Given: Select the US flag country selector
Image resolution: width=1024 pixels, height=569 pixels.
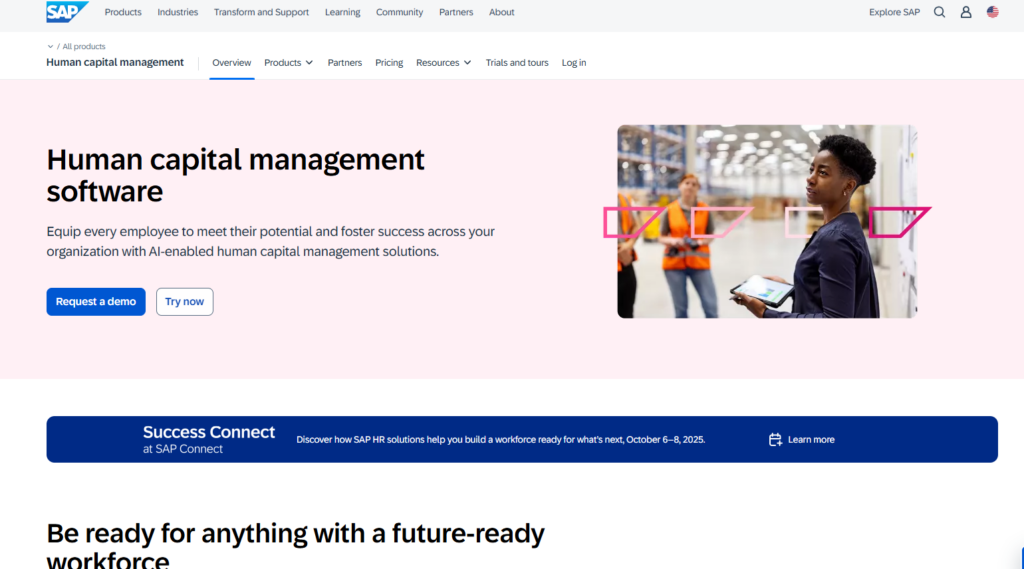Looking at the screenshot, I should click(992, 12).
